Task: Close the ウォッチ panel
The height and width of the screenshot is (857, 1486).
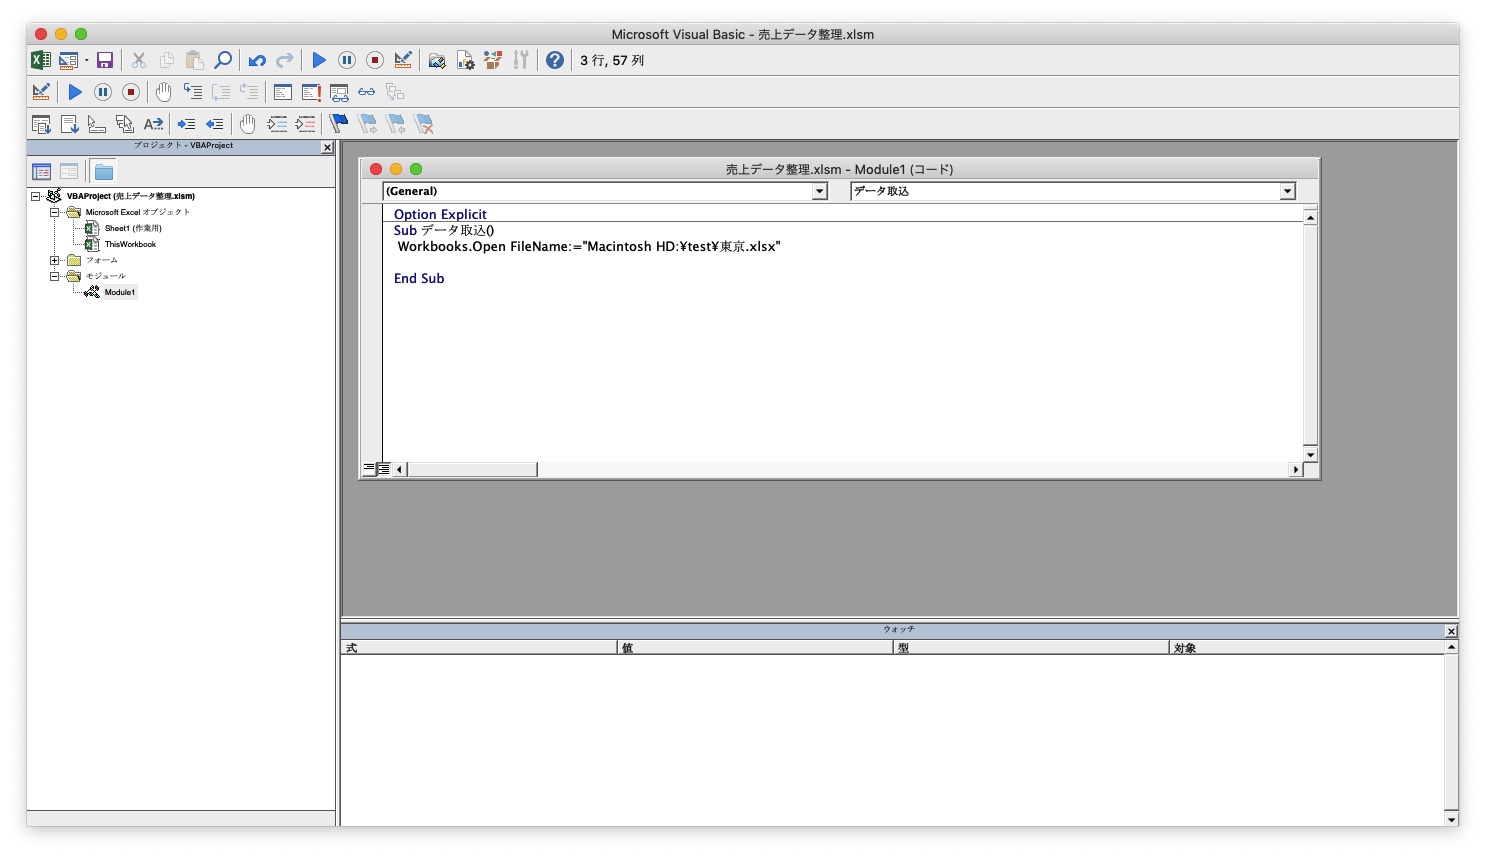Action: pyautogui.click(x=1451, y=631)
